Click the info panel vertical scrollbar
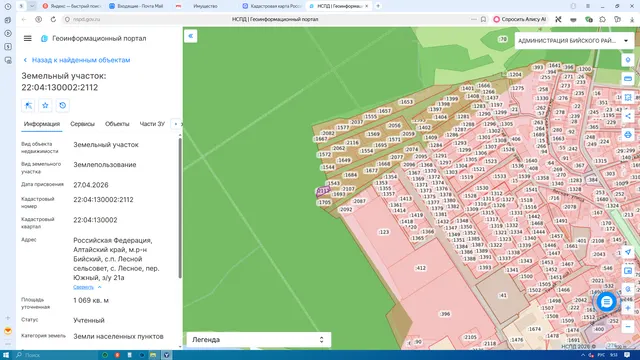Screen dimensions: 640x360 pyautogui.click(x=180, y=208)
